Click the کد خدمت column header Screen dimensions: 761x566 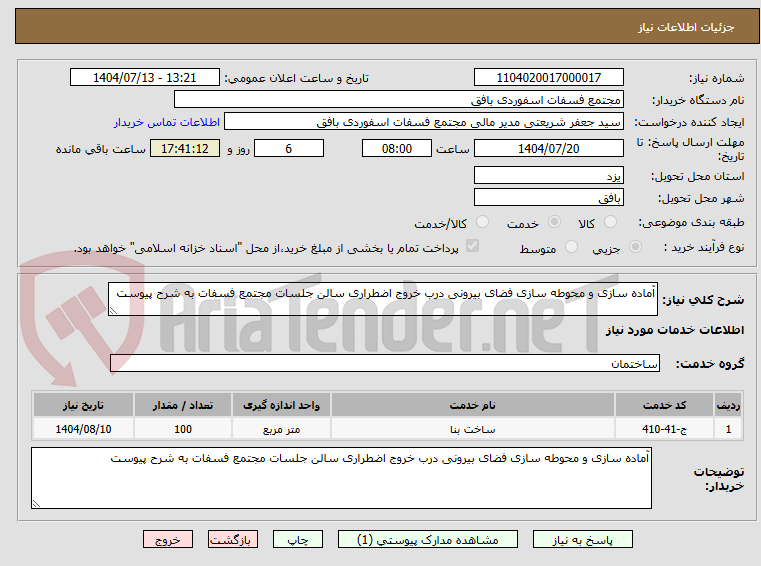[664, 405]
